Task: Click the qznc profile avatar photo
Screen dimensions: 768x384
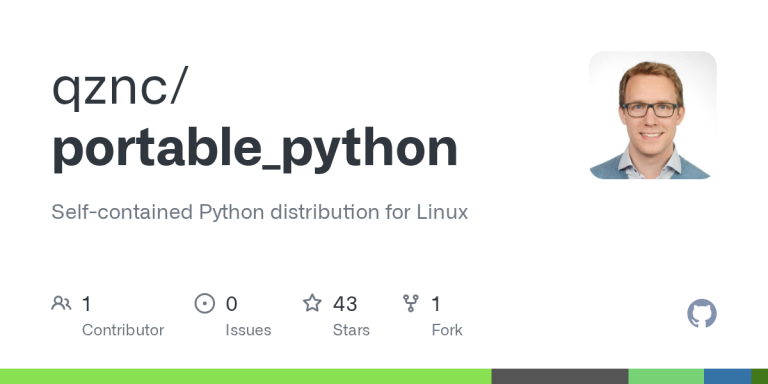Action: point(652,115)
